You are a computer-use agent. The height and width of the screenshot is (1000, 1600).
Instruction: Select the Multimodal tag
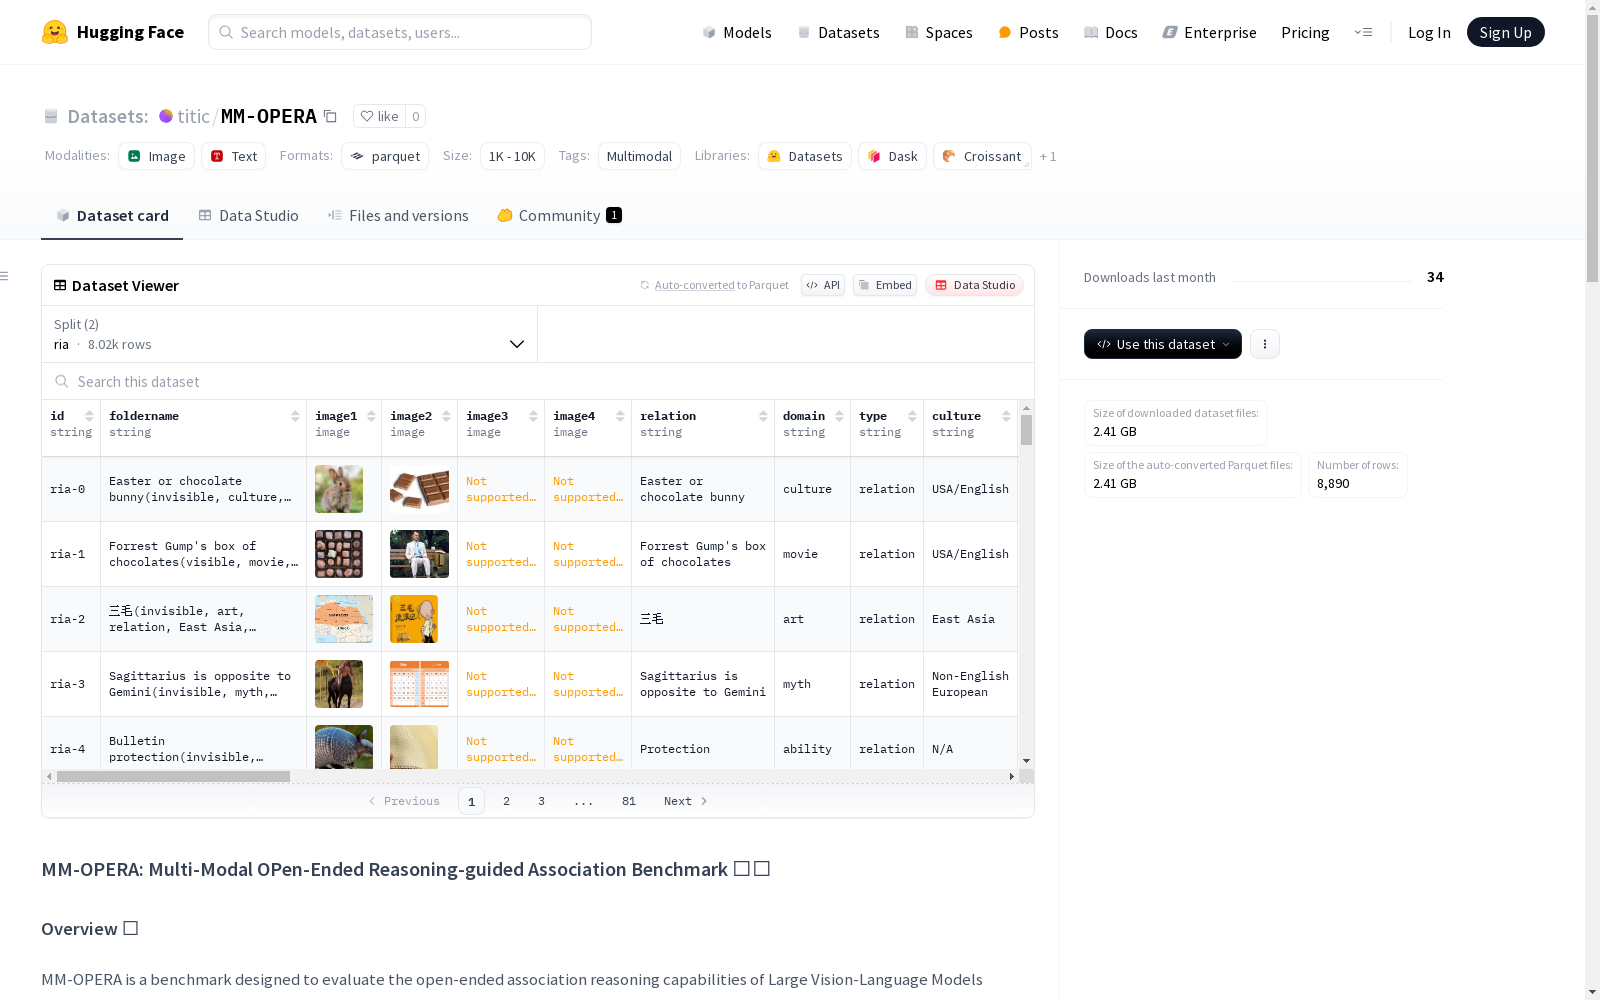coord(639,156)
